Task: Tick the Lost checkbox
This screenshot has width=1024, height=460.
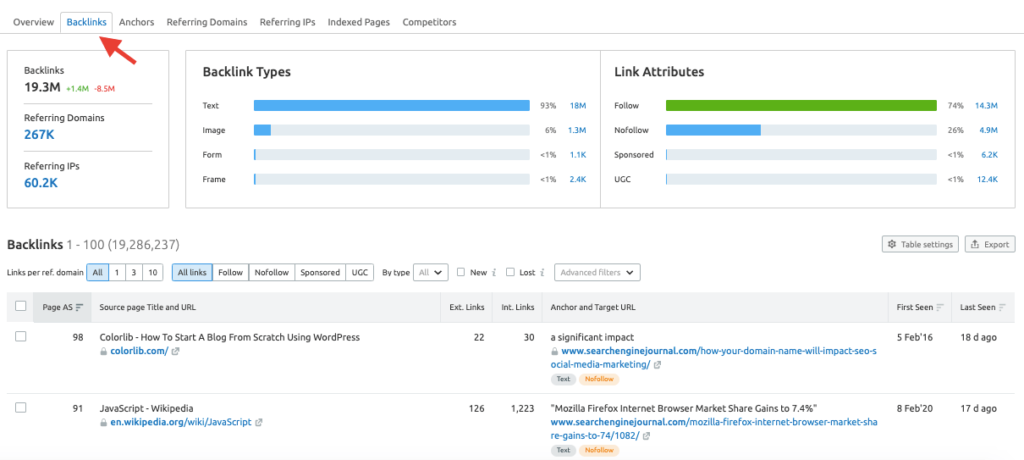Action: click(510, 272)
